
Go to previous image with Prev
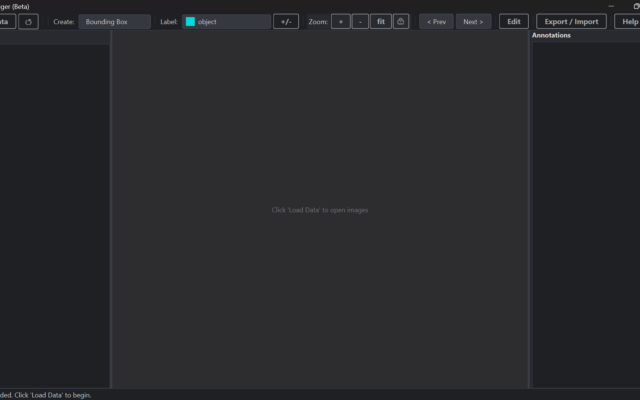(x=436, y=22)
